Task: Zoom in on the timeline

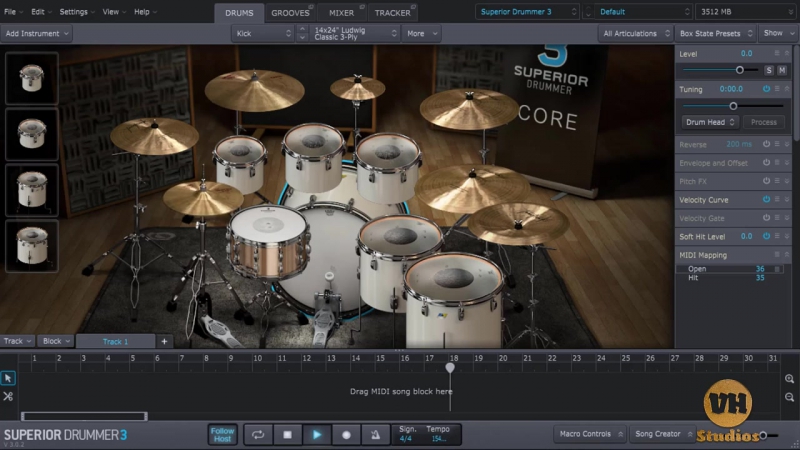Action: [x=789, y=379]
